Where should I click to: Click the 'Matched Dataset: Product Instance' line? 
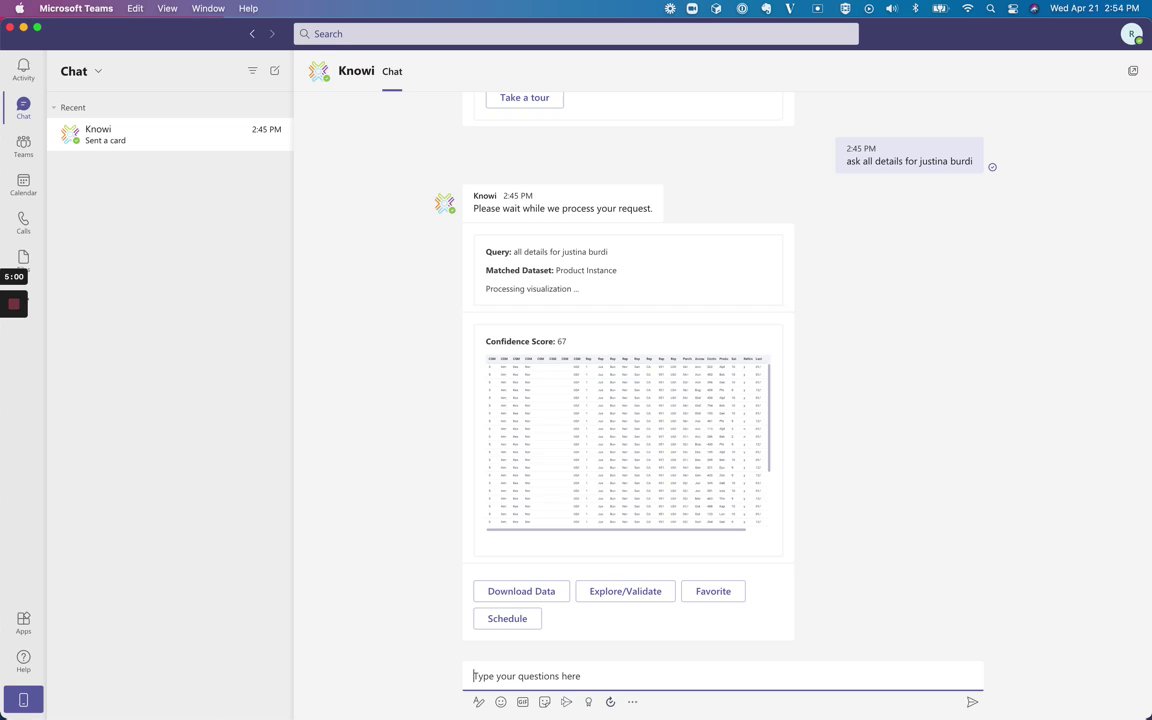pyautogui.click(x=551, y=270)
